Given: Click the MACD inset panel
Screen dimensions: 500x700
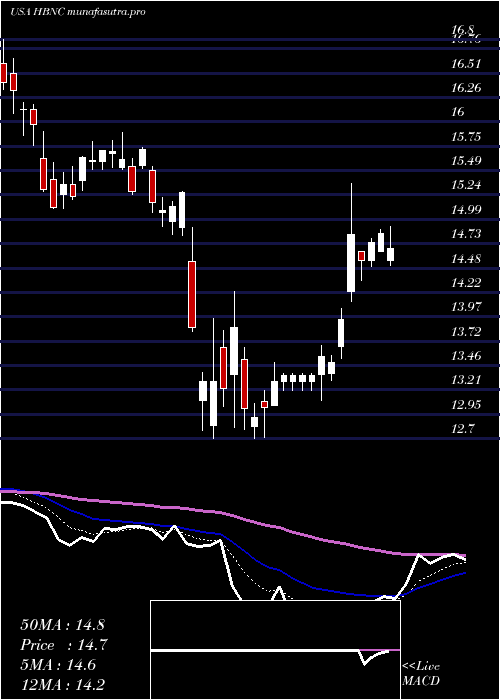Looking at the screenshot, I should coord(275,650).
